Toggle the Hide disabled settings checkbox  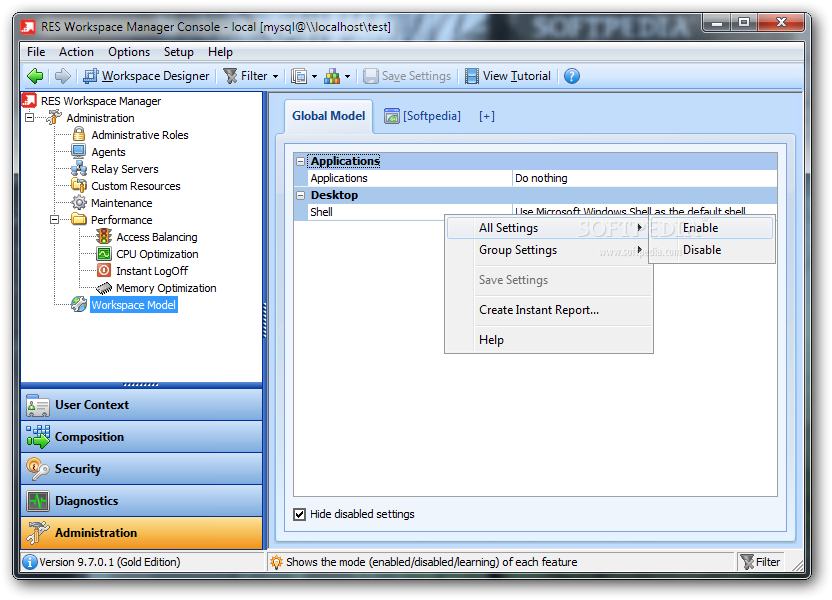coord(299,514)
